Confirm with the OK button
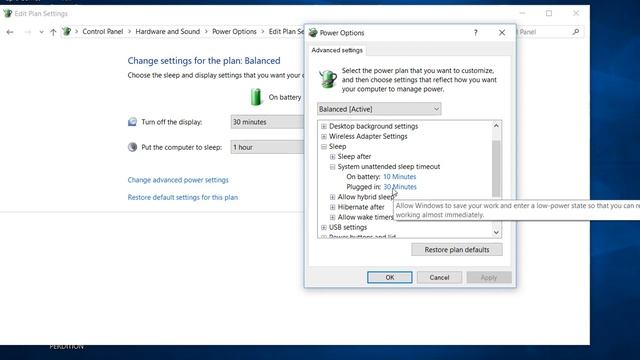640x360 pixels. pyautogui.click(x=390, y=278)
